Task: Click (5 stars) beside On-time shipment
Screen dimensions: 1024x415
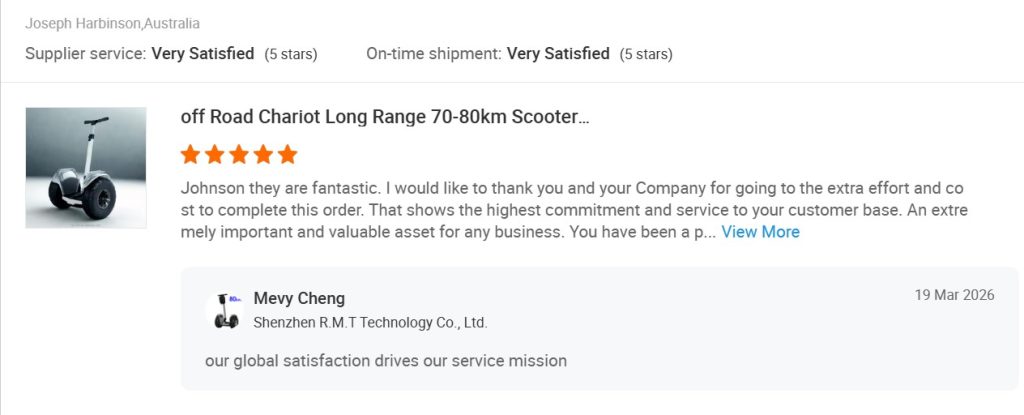Action: [646, 54]
